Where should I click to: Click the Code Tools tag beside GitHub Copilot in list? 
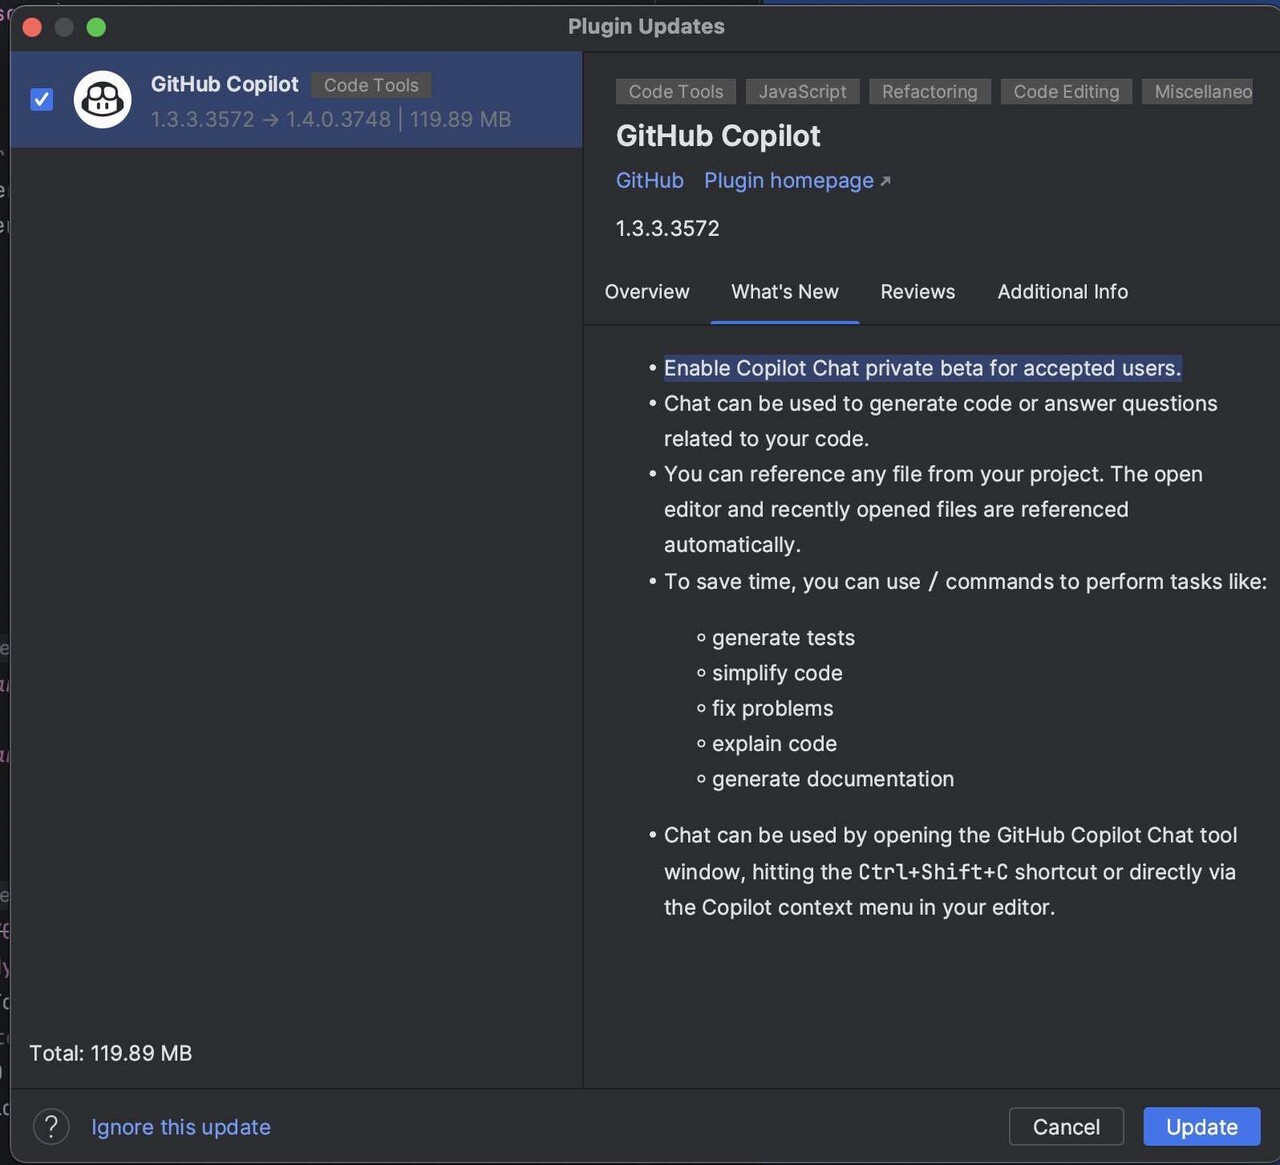pos(371,85)
